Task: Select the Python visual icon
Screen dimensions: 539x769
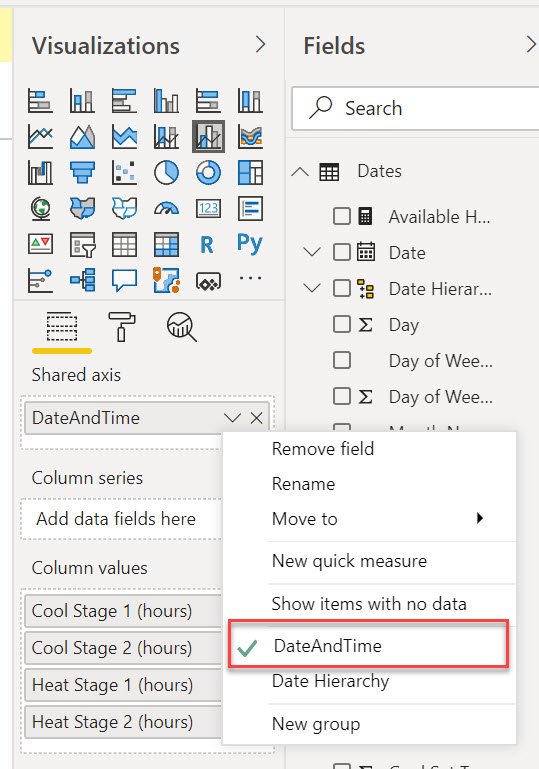Action: (250, 244)
